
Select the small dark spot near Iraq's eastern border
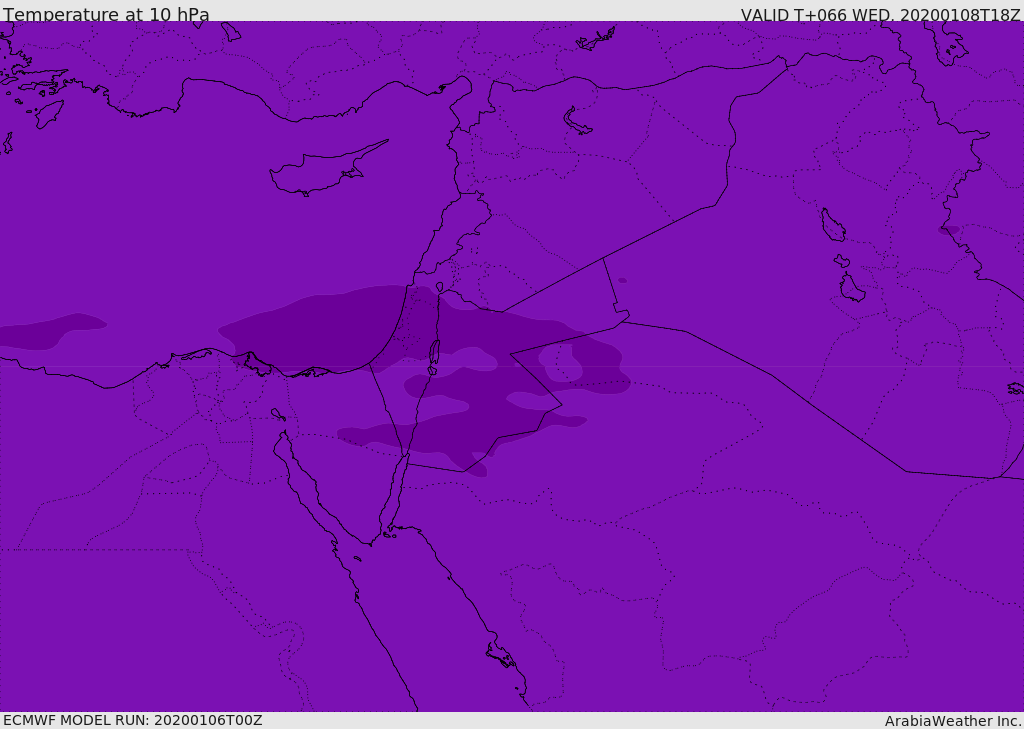(x=949, y=230)
